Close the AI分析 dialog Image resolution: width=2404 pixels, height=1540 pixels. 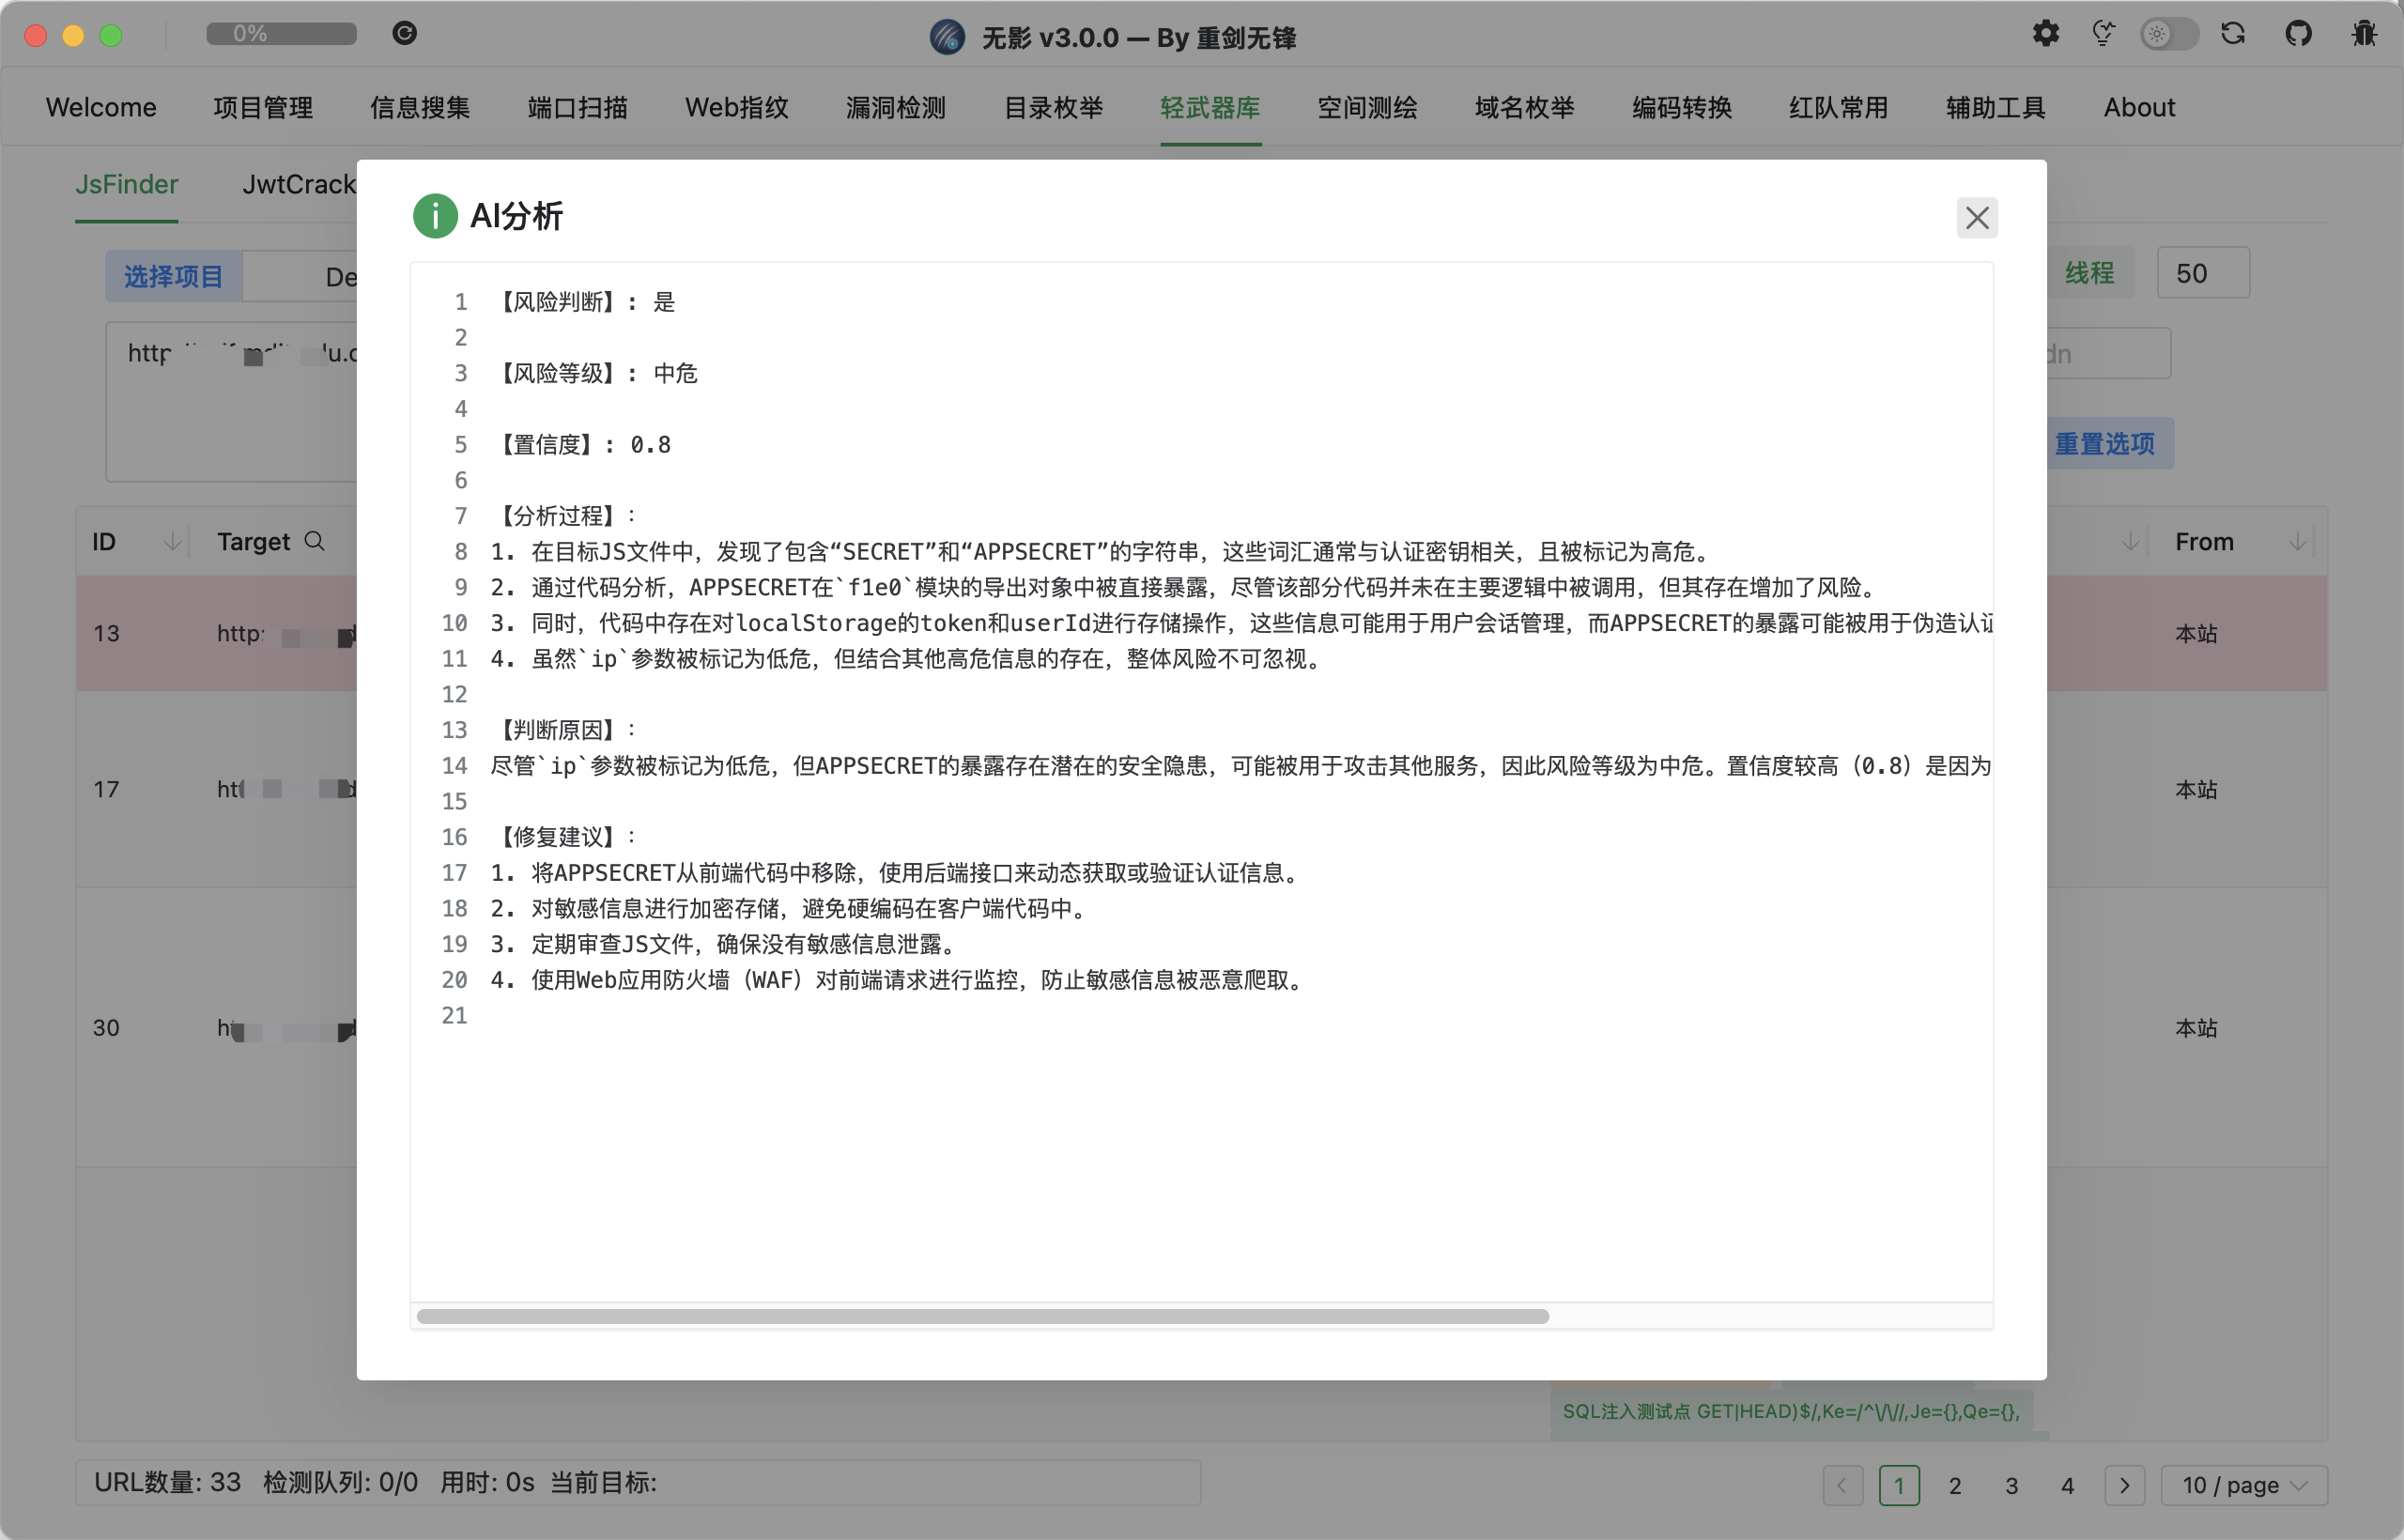point(1977,218)
